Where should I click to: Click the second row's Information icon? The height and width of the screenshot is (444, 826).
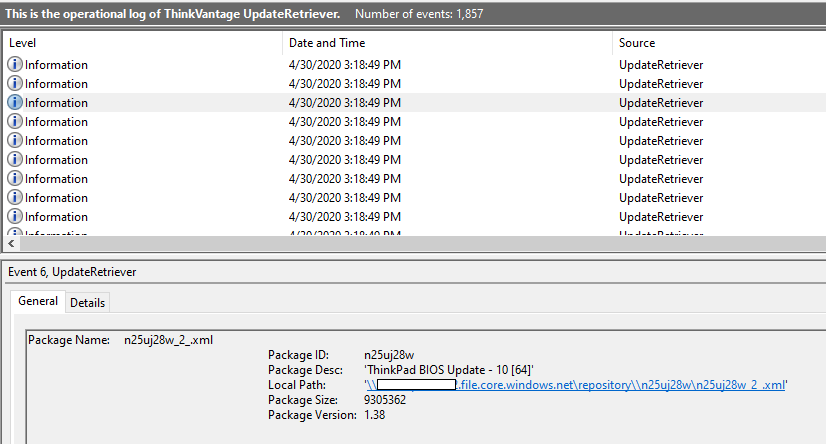(x=15, y=84)
